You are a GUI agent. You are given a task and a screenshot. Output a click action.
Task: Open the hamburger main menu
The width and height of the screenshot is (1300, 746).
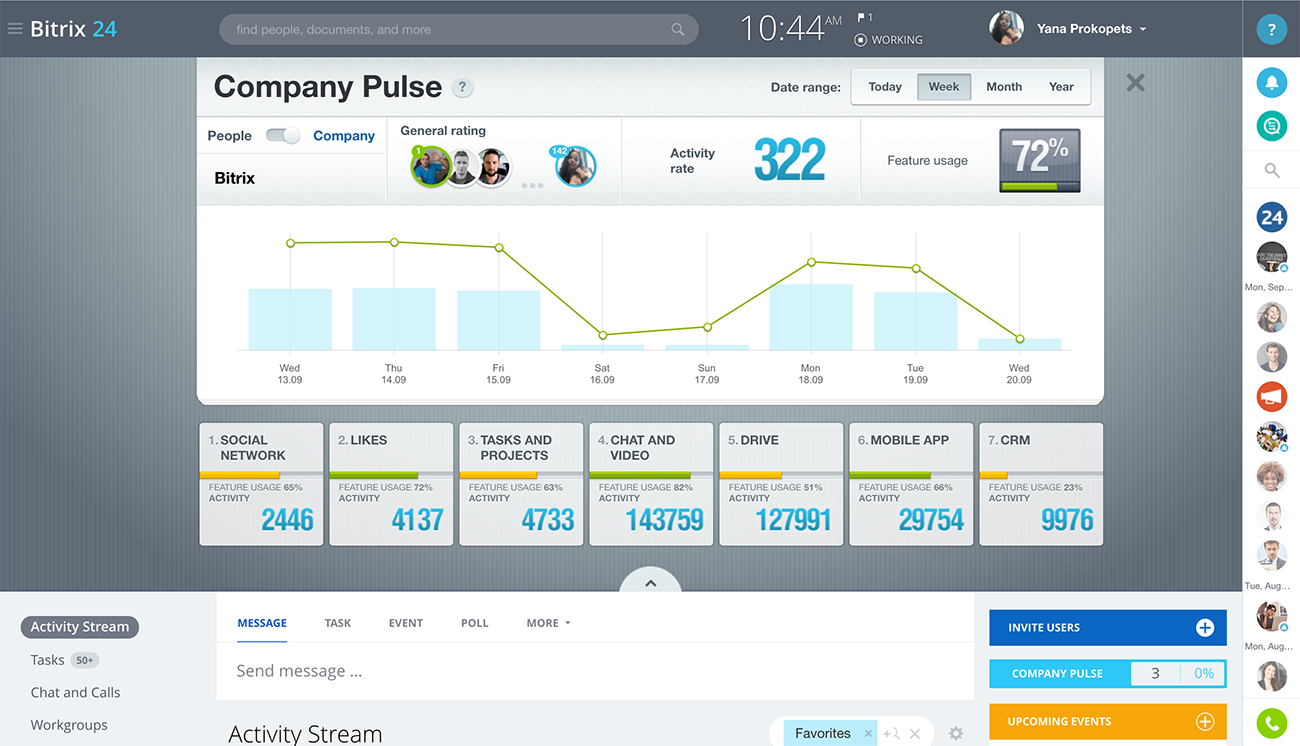(x=15, y=29)
